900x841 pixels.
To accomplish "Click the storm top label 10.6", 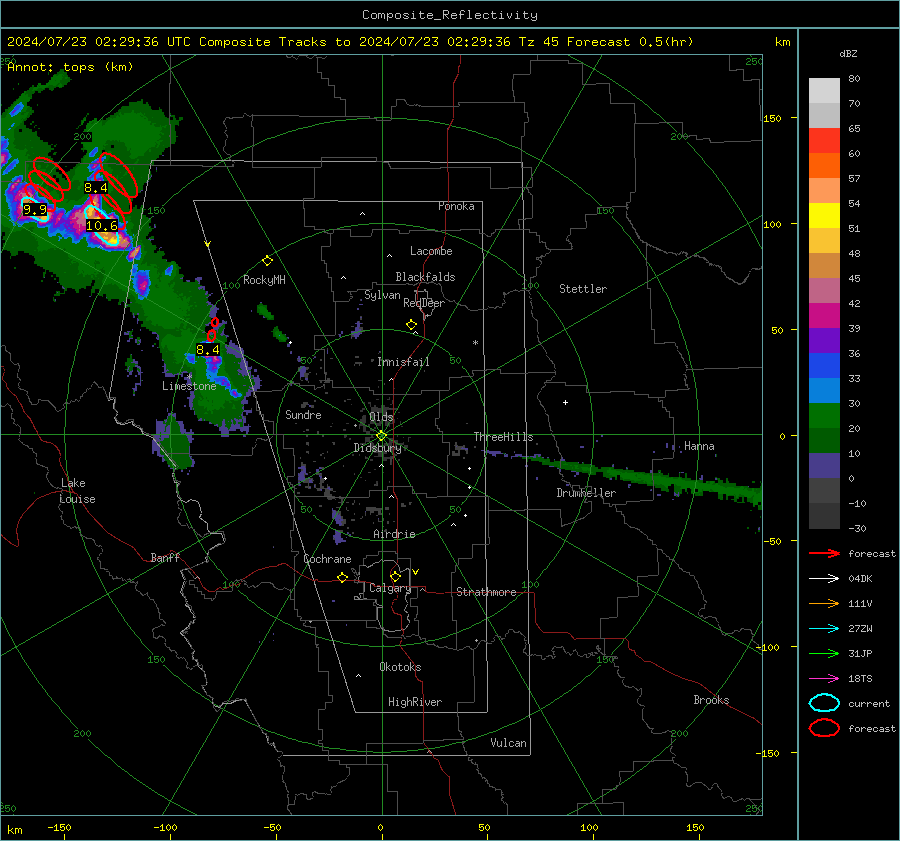I will pos(102,226).
